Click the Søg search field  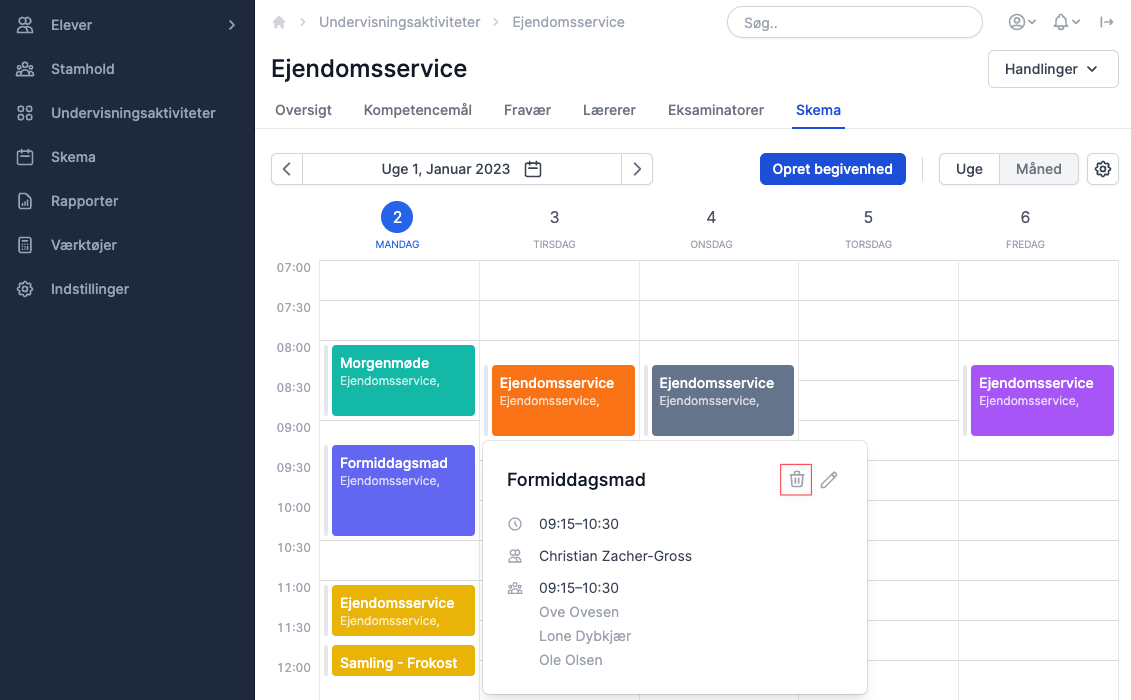[855, 22]
